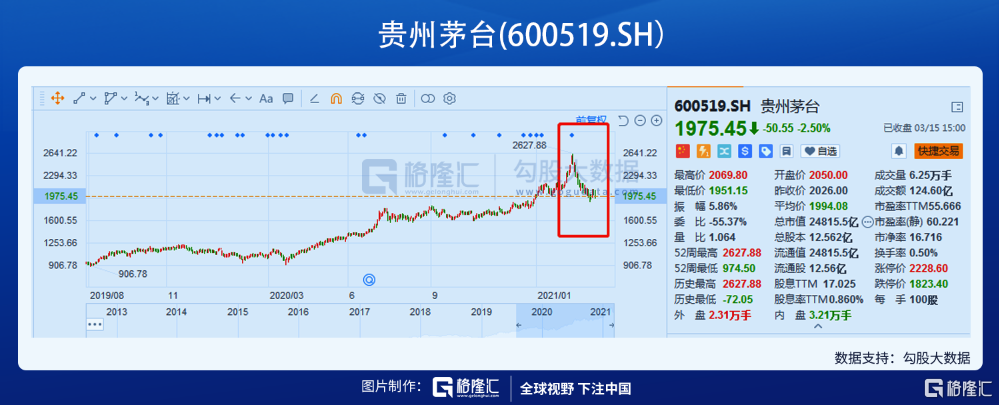This screenshot has width=999, height=405.
Task: Click the 快捷交易 quick trade button
Action: tap(938, 151)
